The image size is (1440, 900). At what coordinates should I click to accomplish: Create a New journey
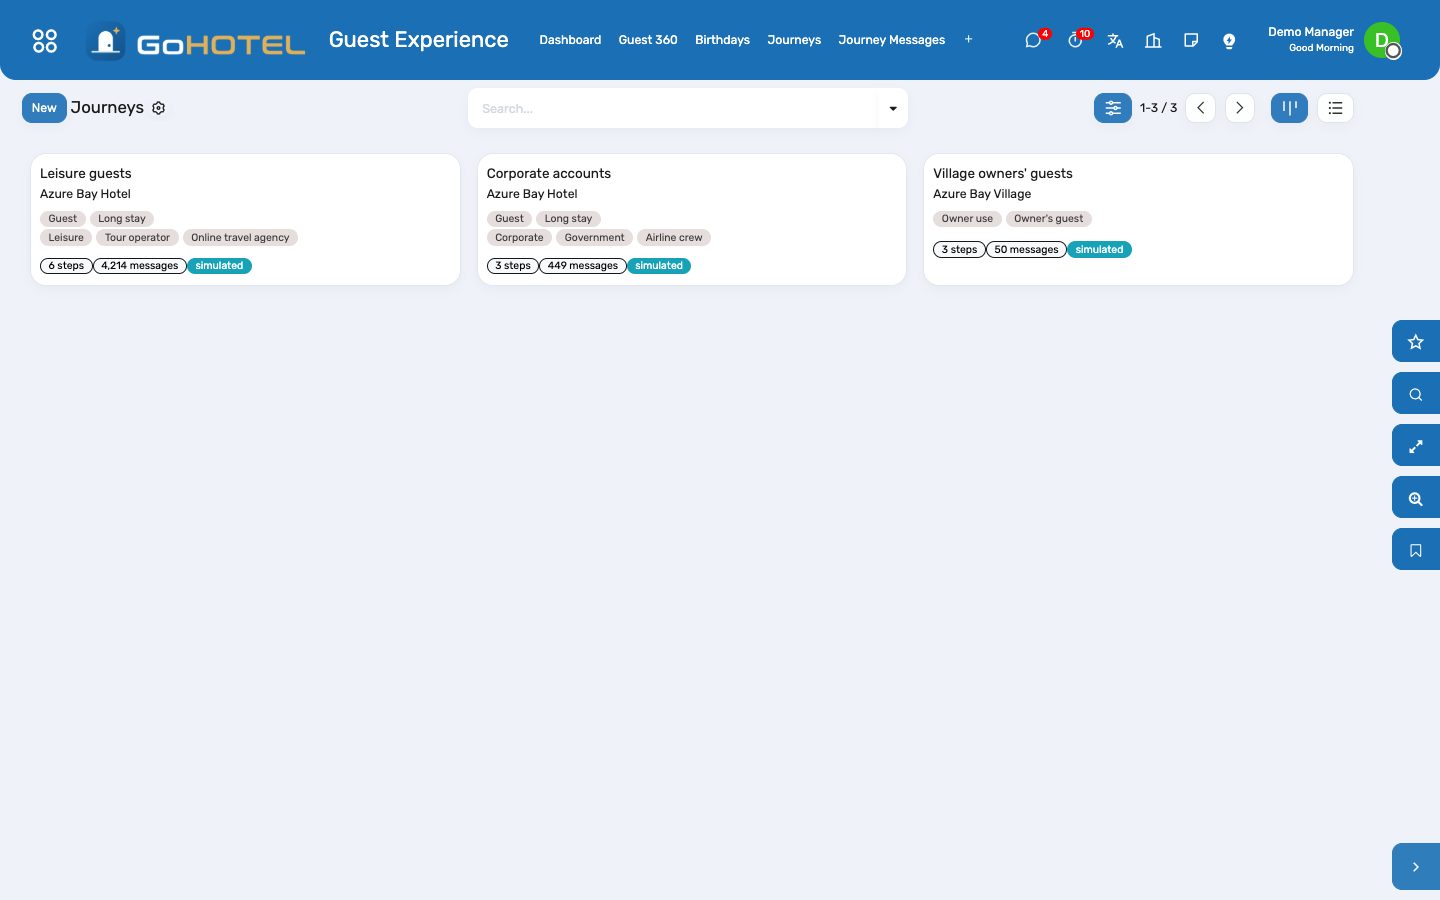tap(44, 108)
